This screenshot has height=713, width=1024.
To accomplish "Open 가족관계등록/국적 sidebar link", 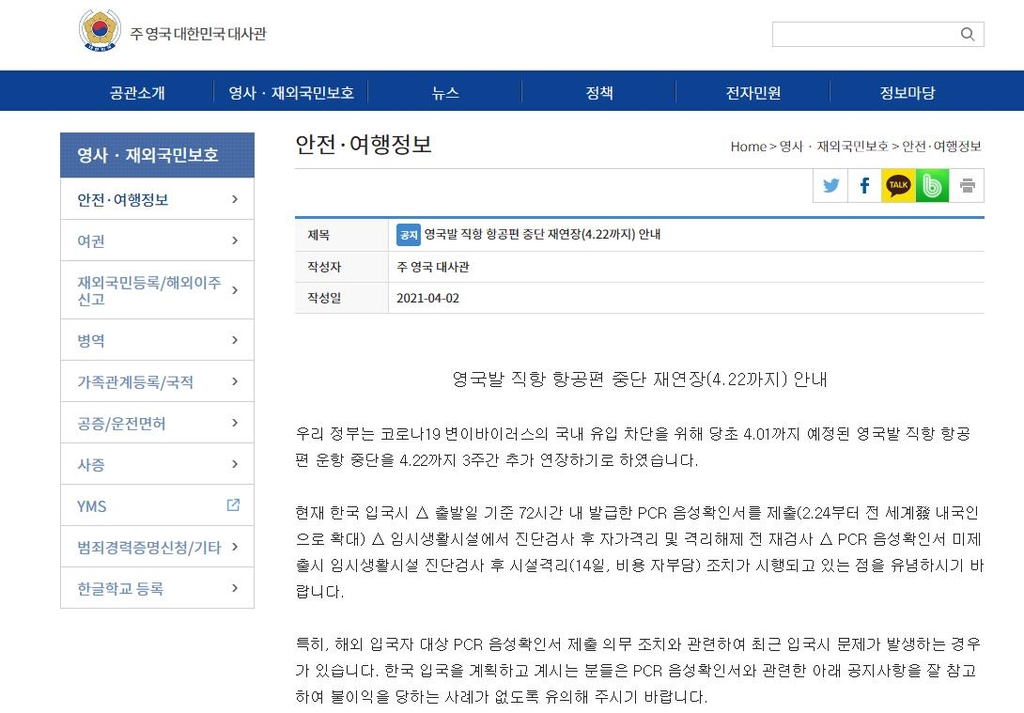I will pyautogui.click(x=136, y=382).
